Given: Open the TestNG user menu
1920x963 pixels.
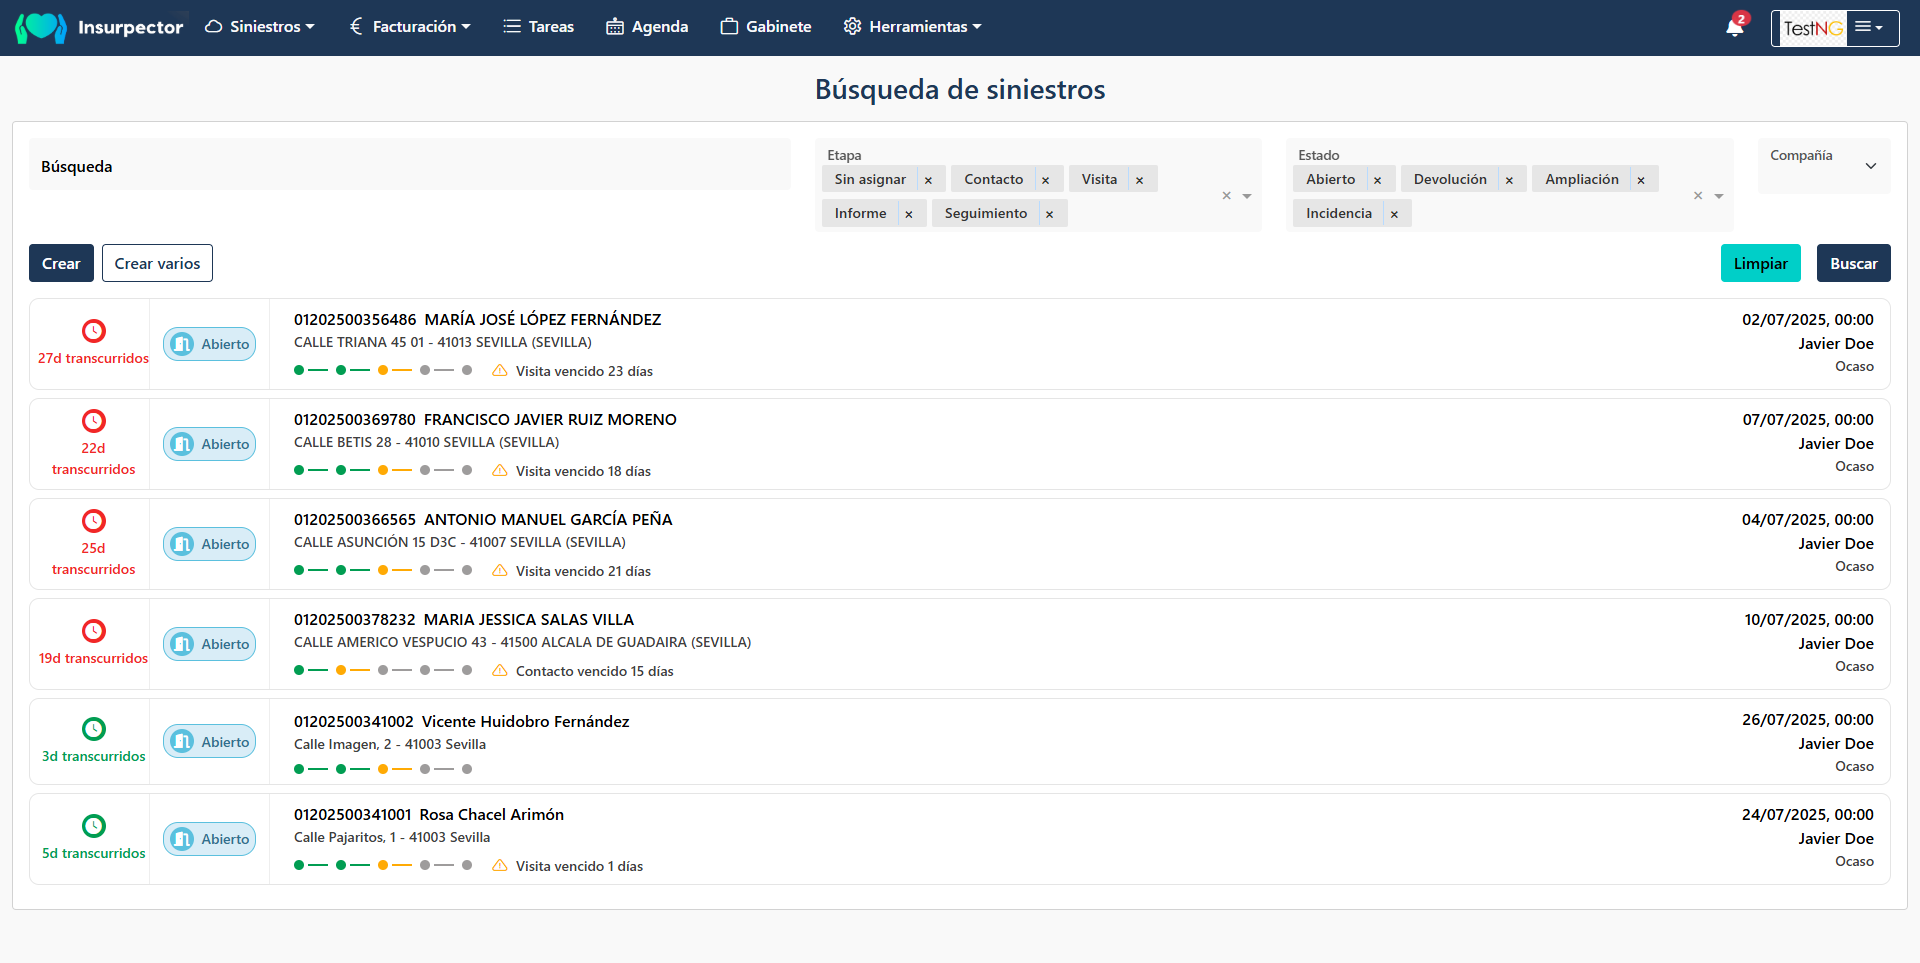Looking at the screenshot, I should click(1868, 28).
